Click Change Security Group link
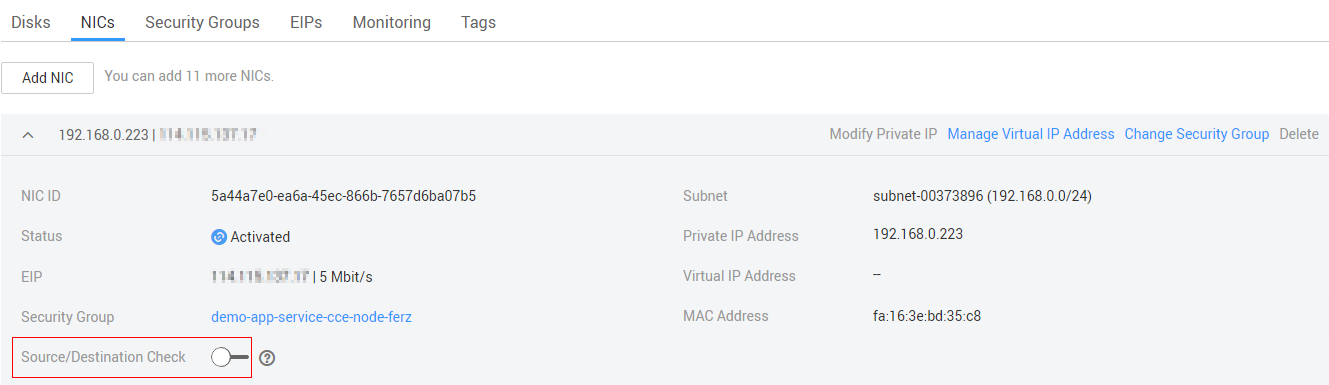This screenshot has width=1329, height=385. (x=1197, y=134)
